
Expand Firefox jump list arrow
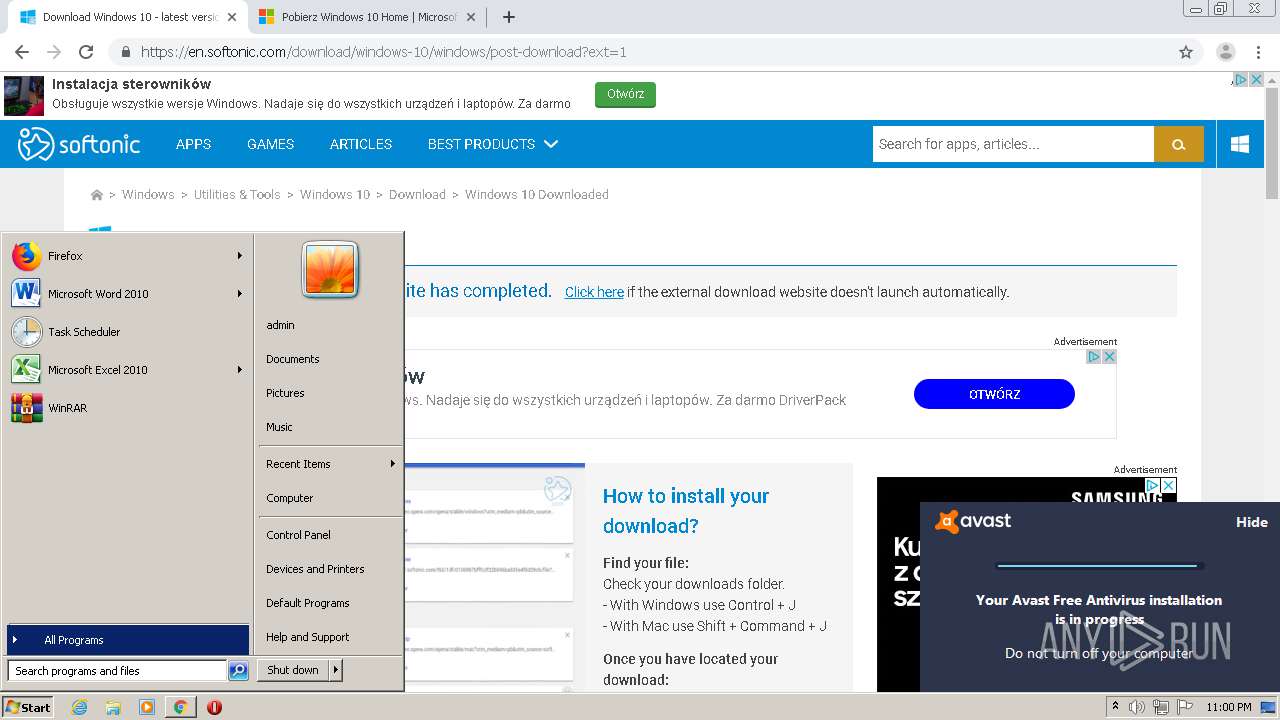coord(240,256)
